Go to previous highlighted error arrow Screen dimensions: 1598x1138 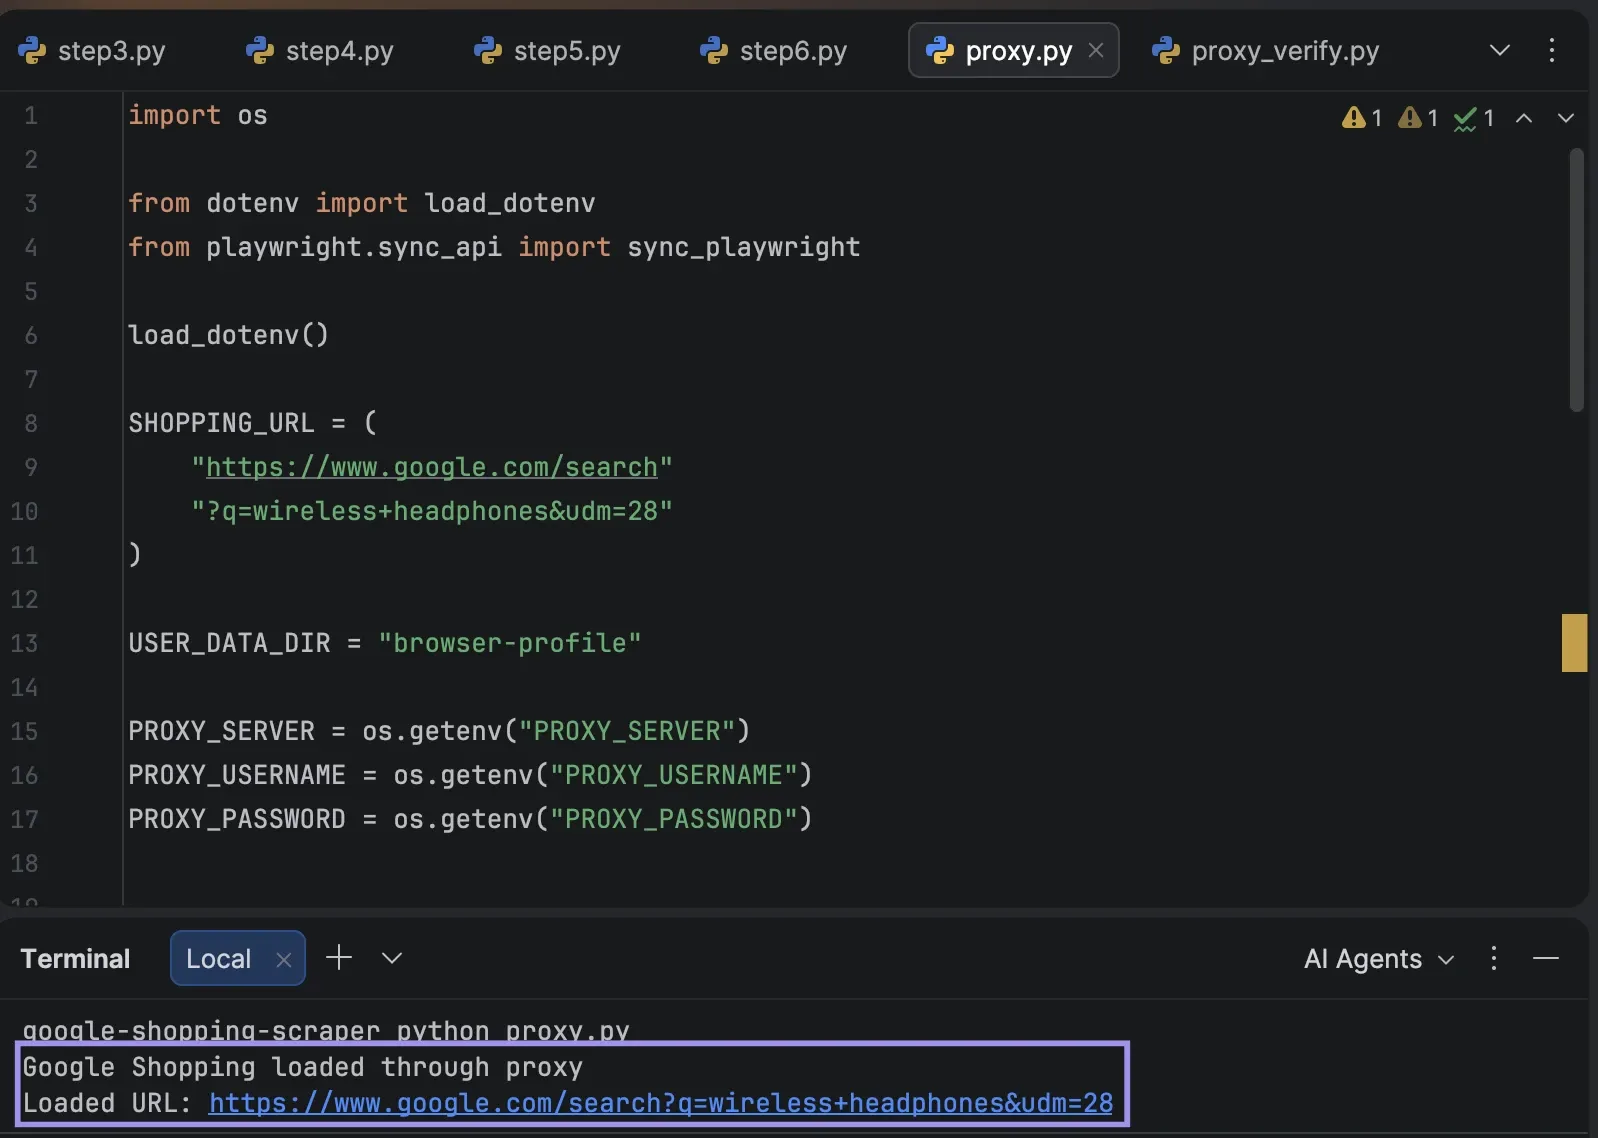(x=1524, y=118)
